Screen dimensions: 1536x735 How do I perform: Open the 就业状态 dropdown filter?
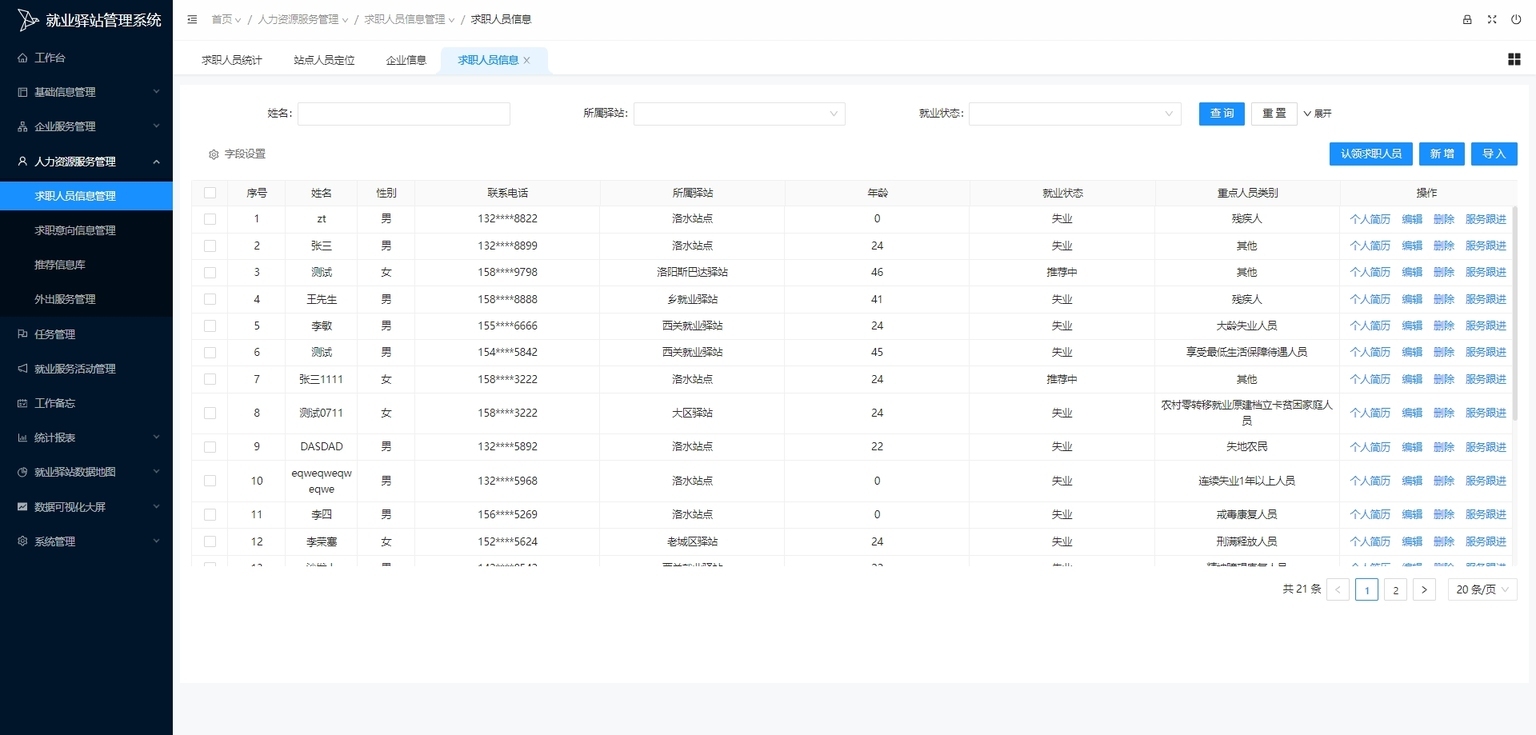pos(1074,114)
